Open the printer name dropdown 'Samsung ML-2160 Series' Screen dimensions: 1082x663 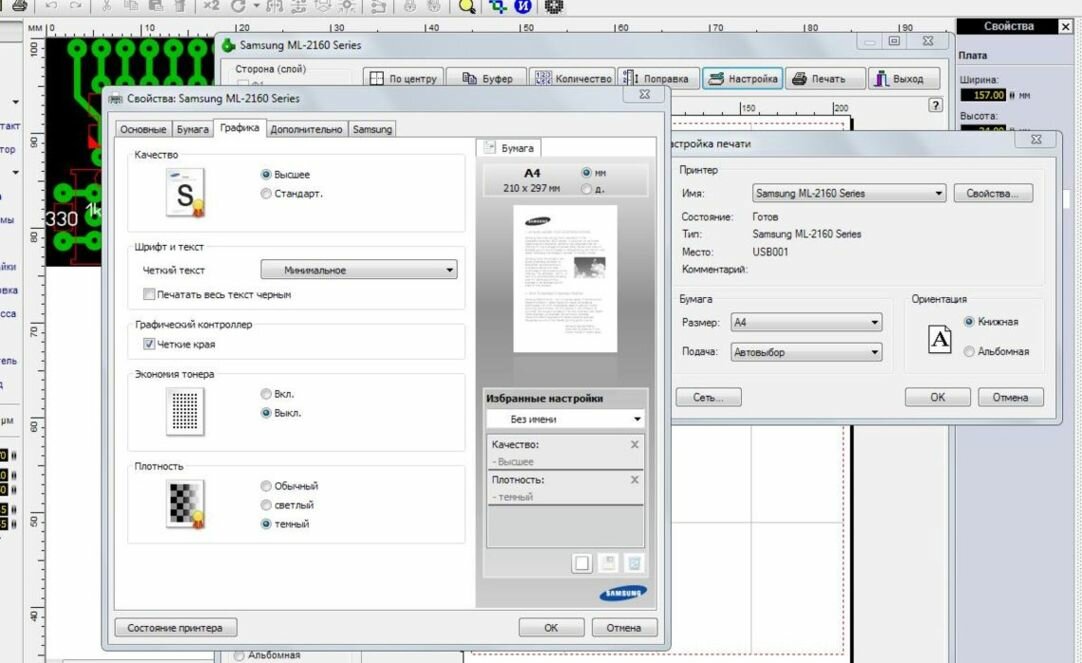click(848, 193)
